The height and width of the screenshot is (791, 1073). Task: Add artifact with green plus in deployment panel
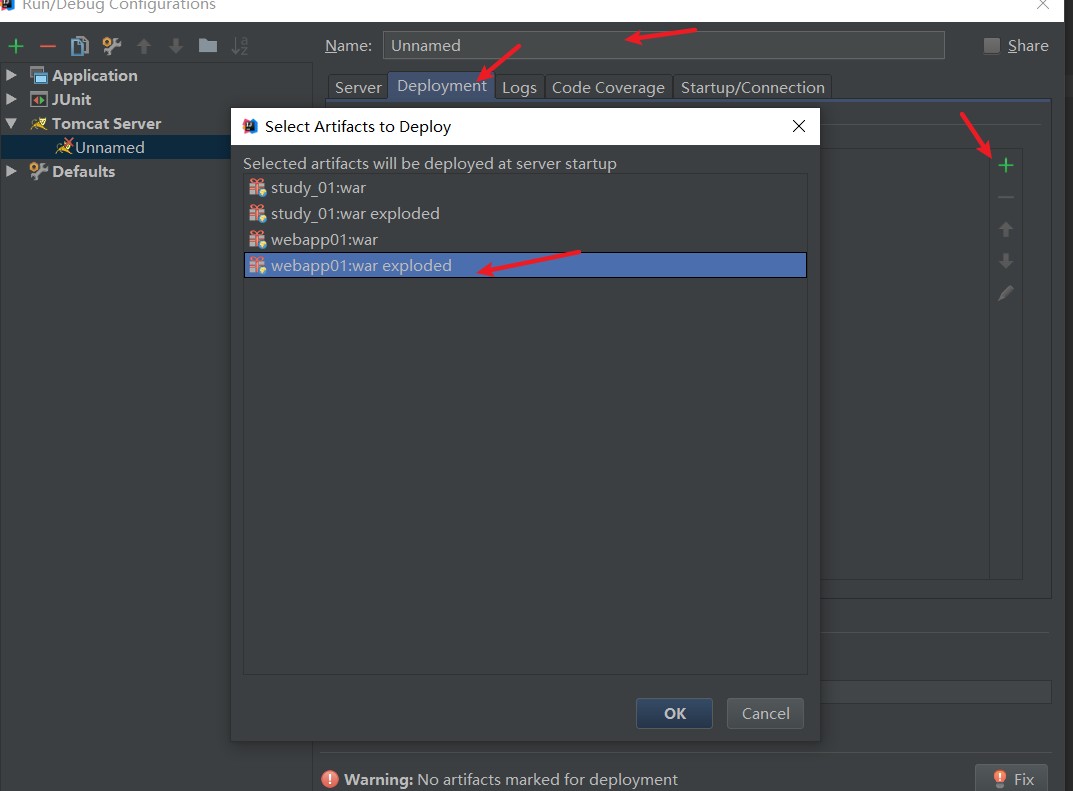(1005, 165)
